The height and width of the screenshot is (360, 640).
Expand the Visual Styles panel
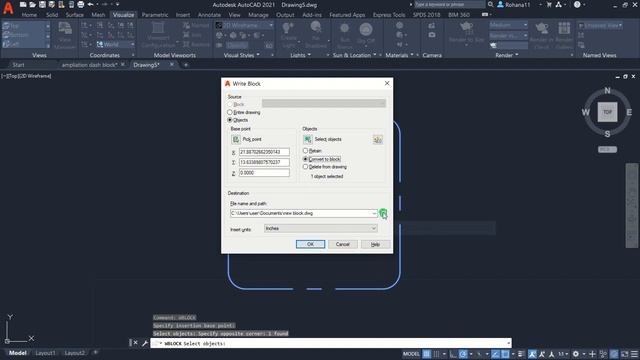click(242, 55)
